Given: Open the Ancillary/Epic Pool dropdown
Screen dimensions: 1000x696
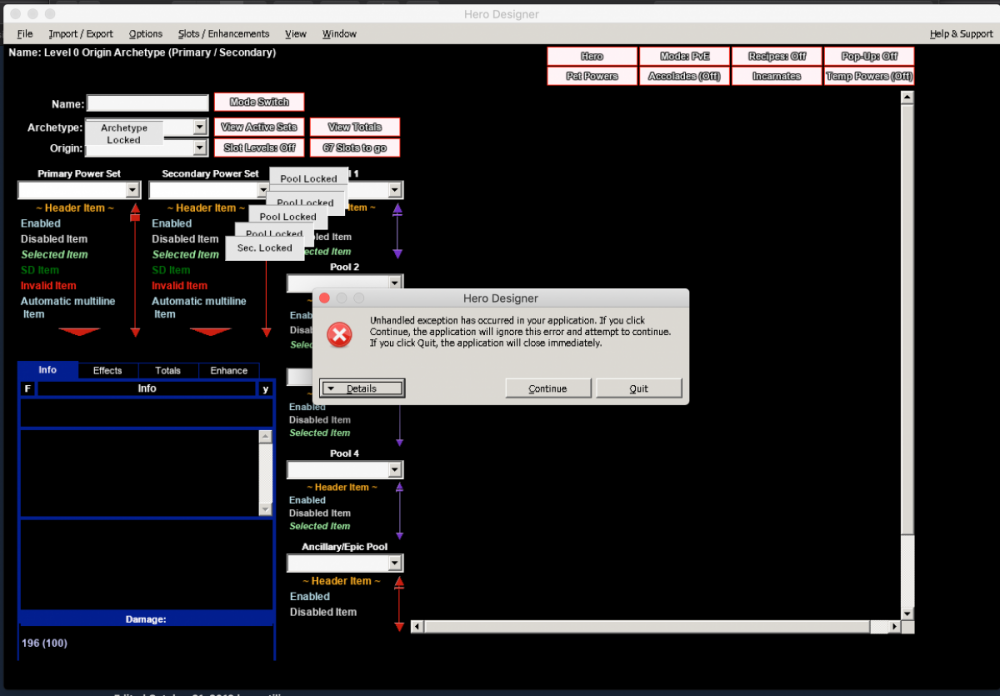Looking at the screenshot, I should pyautogui.click(x=395, y=564).
